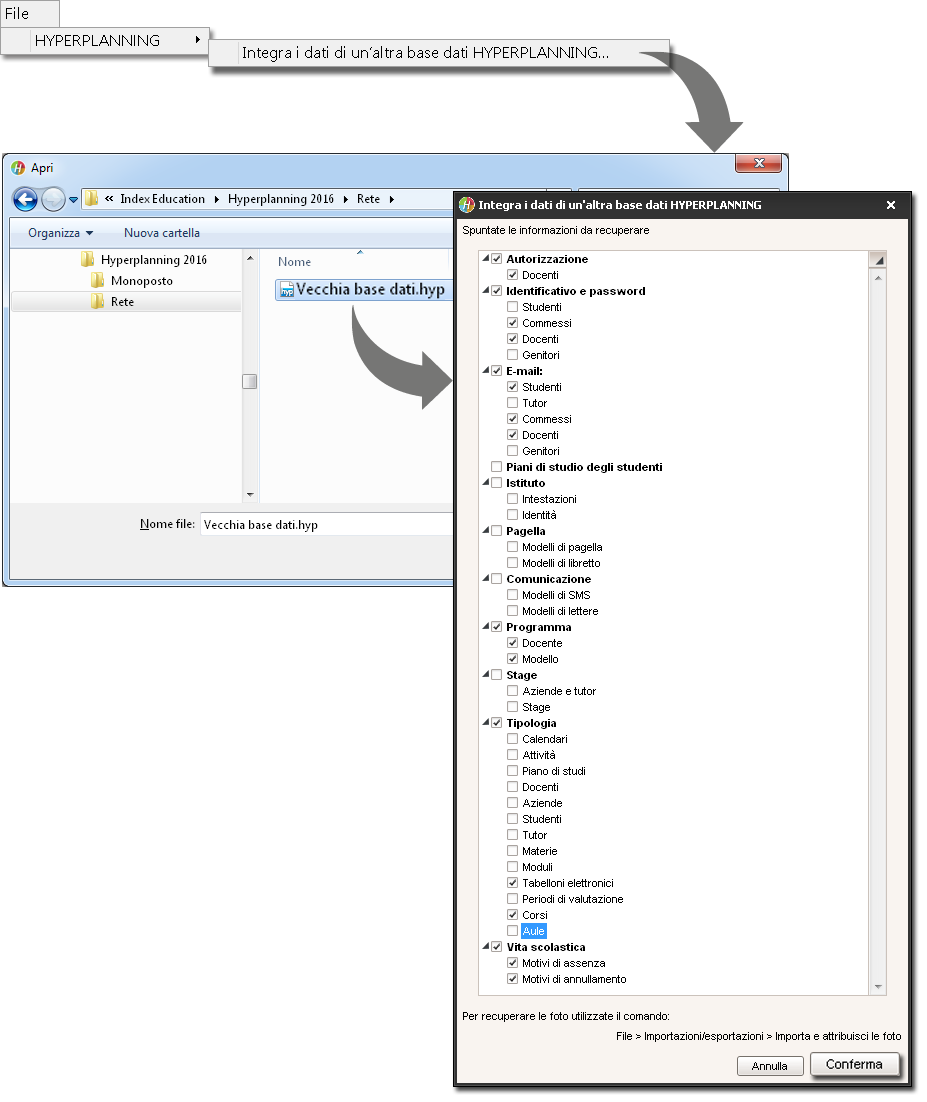Collapse the Pagella group
The height and width of the screenshot is (1102, 927).
pyautogui.click(x=486, y=531)
